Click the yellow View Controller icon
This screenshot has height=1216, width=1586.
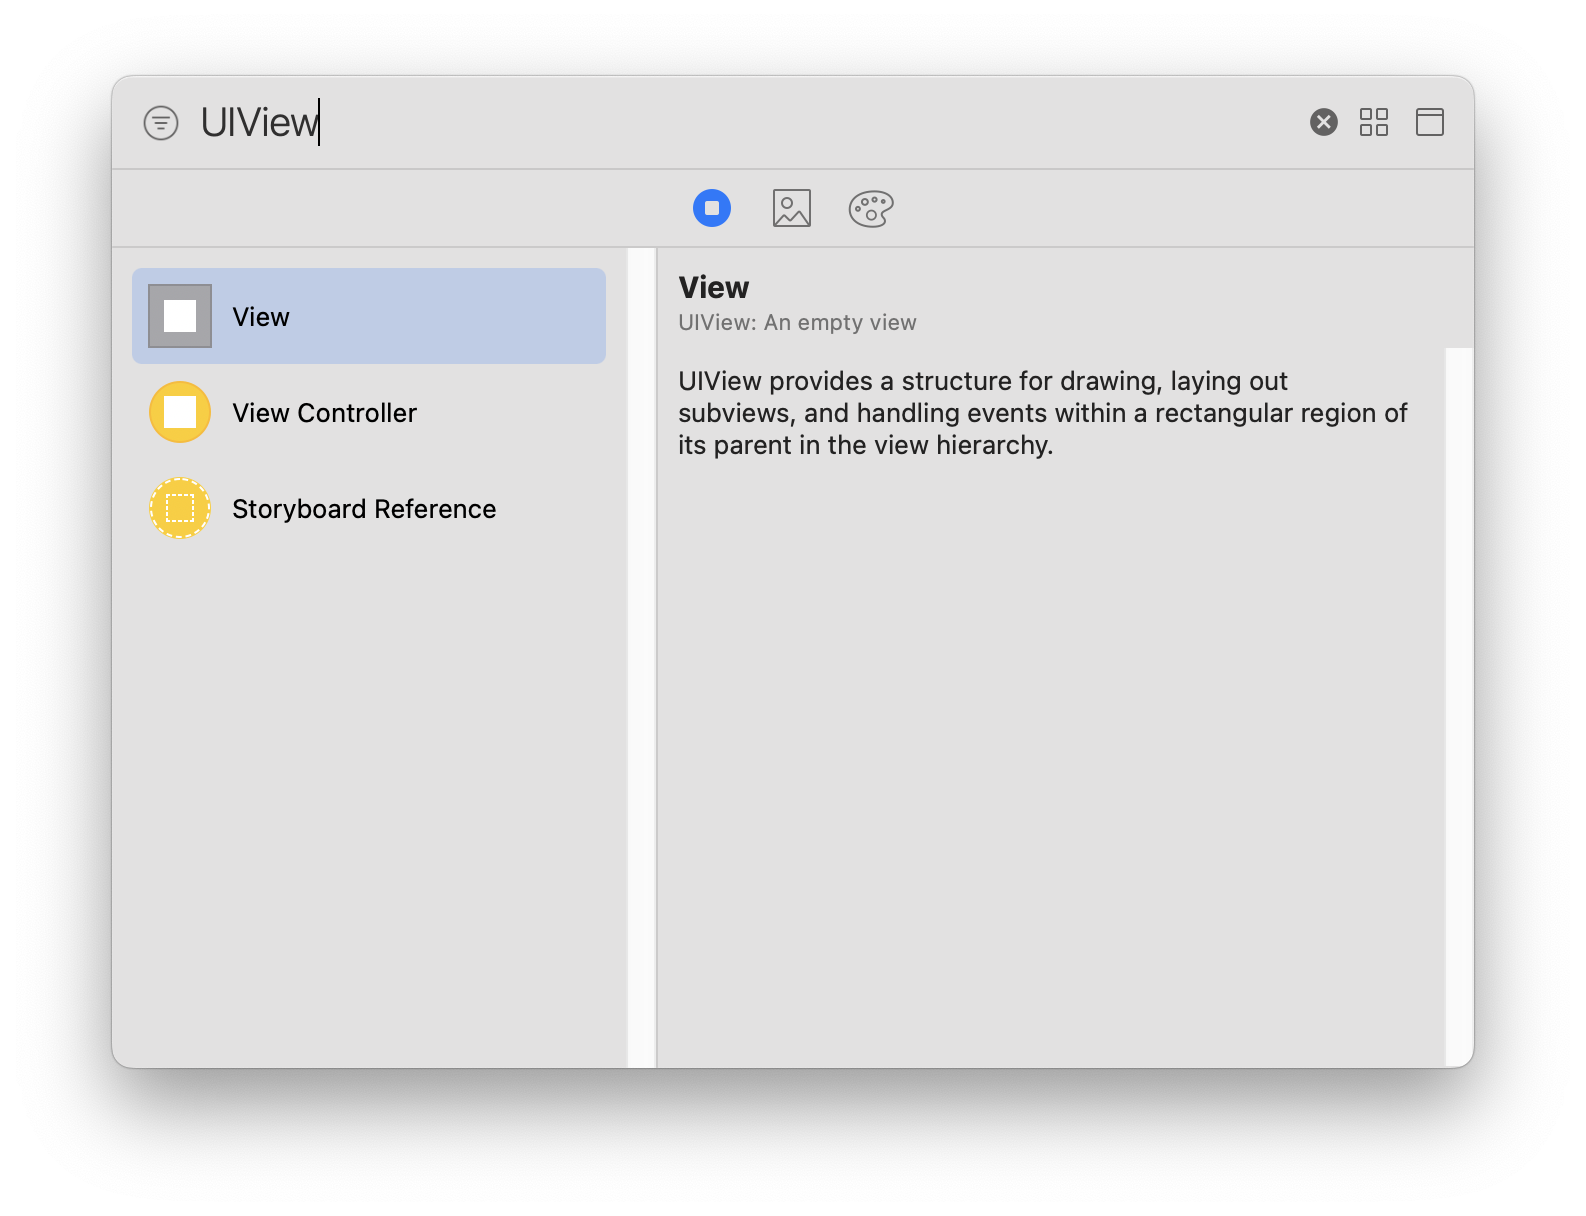point(180,412)
